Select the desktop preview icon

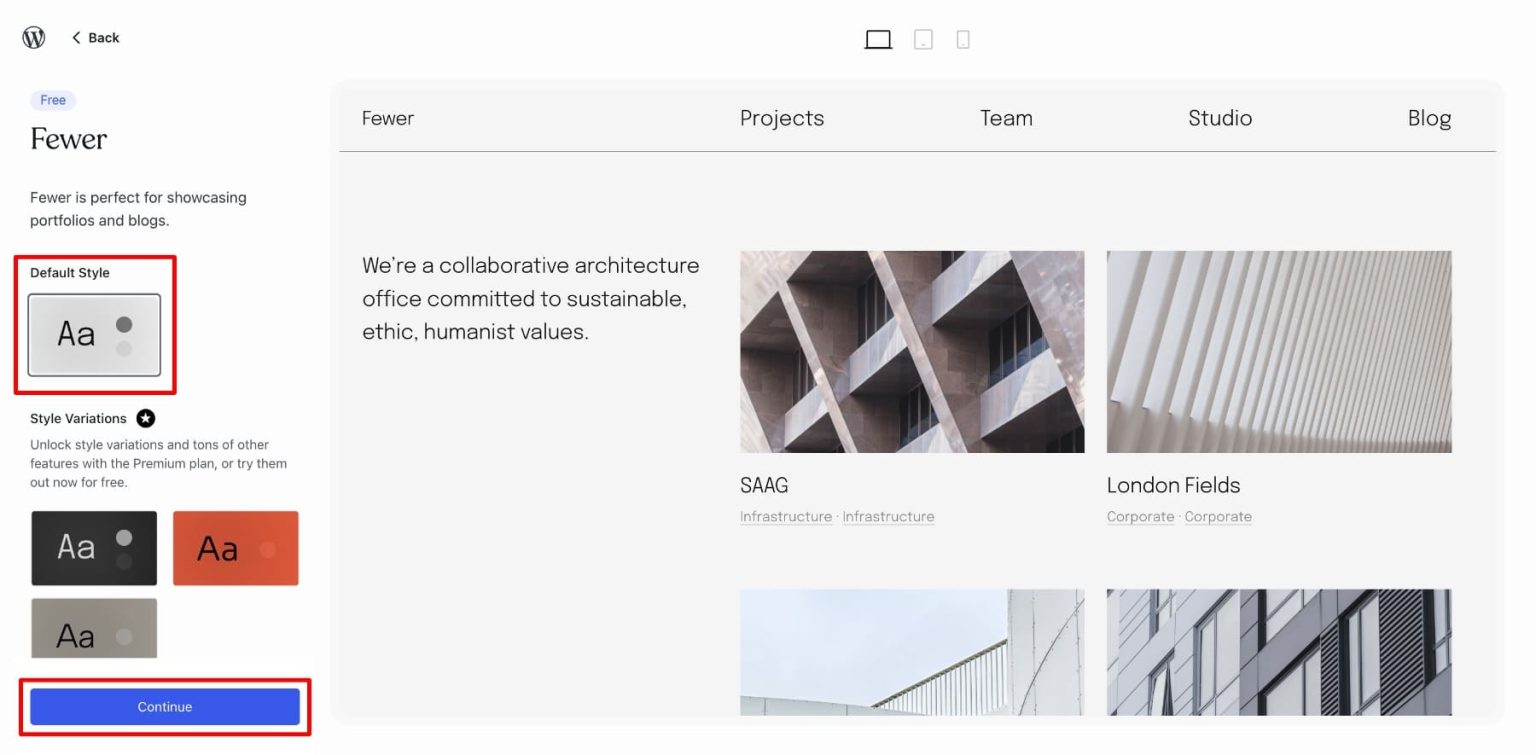878,38
